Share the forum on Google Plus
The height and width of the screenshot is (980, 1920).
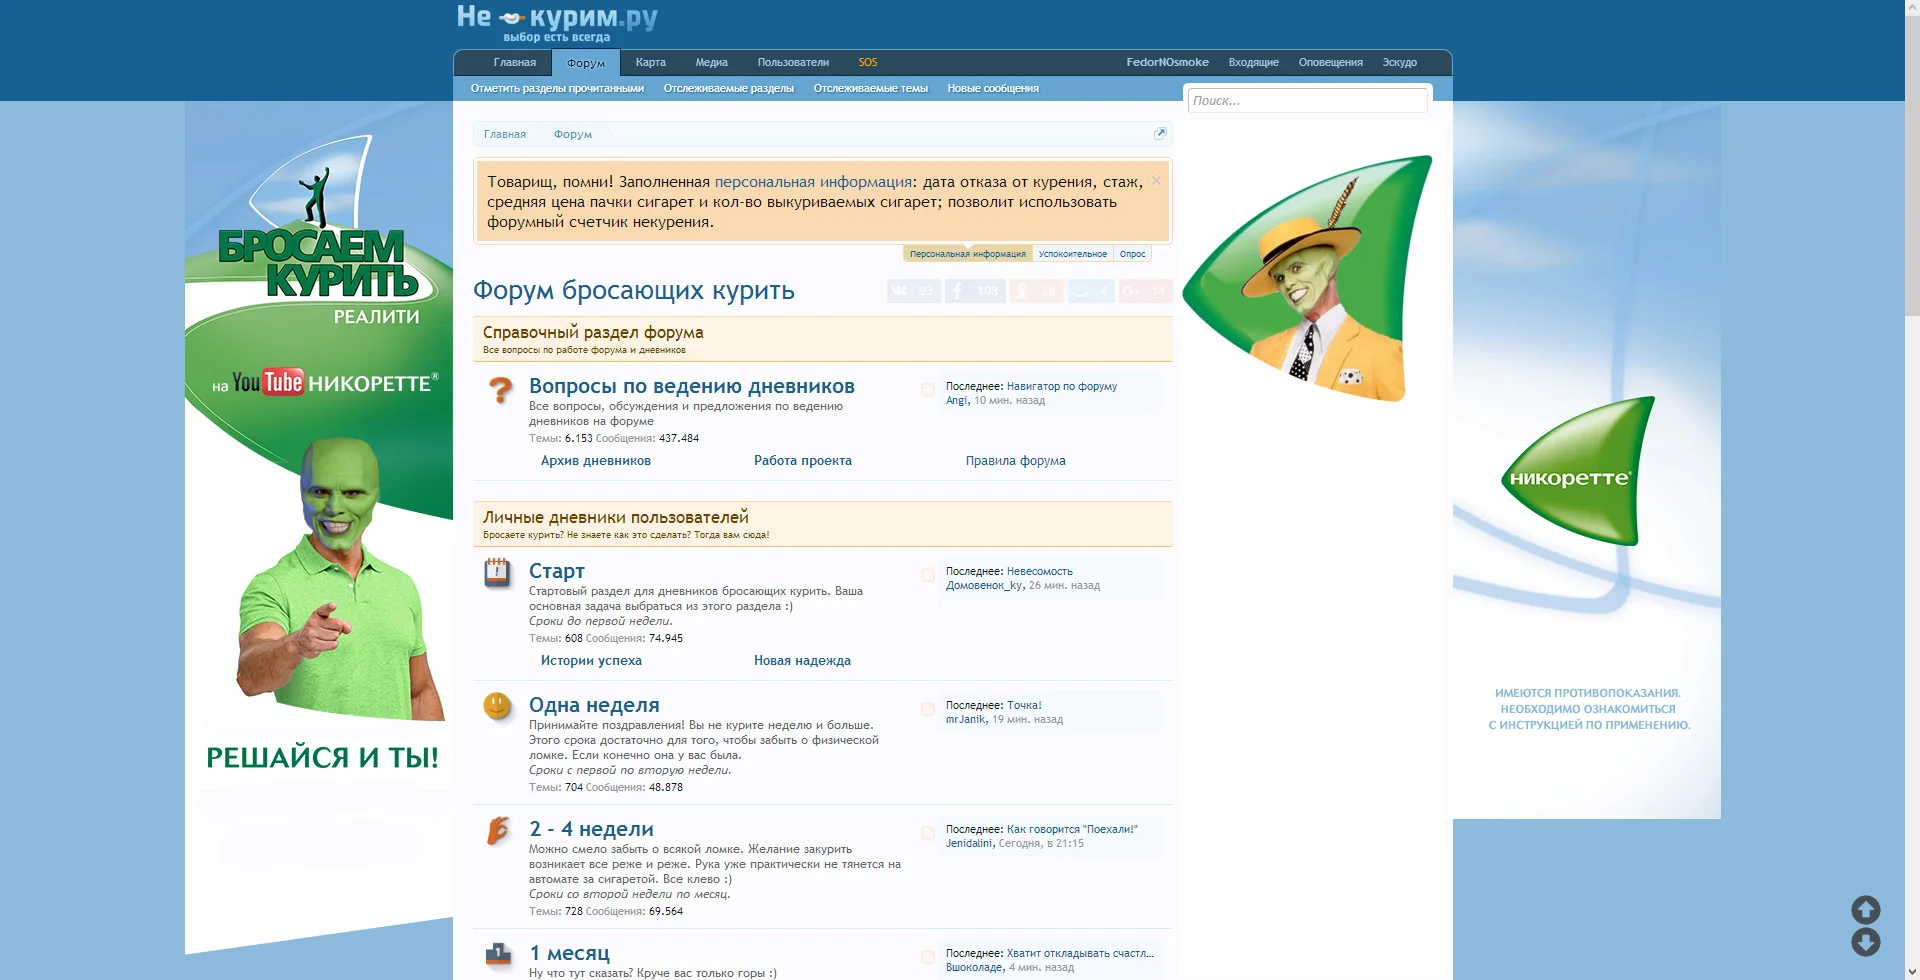pyautogui.click(x=1145, y=291)
